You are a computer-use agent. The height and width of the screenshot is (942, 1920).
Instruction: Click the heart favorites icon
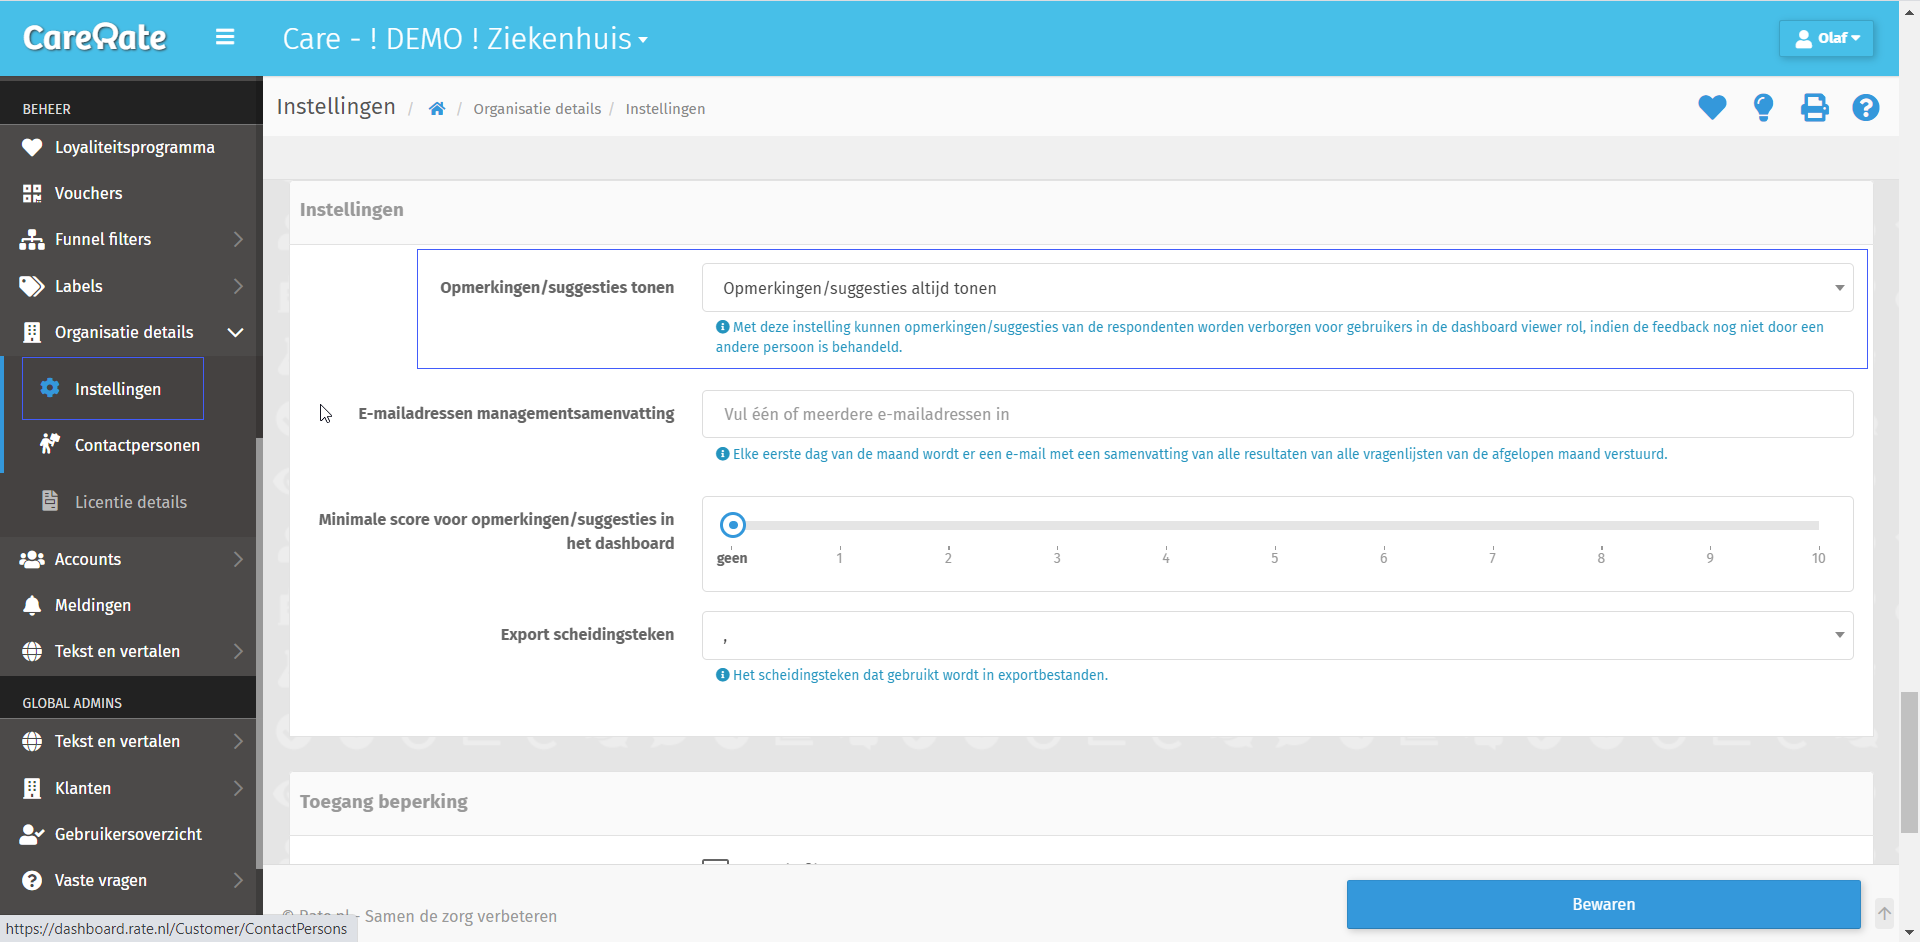(x=1712, y=107)
